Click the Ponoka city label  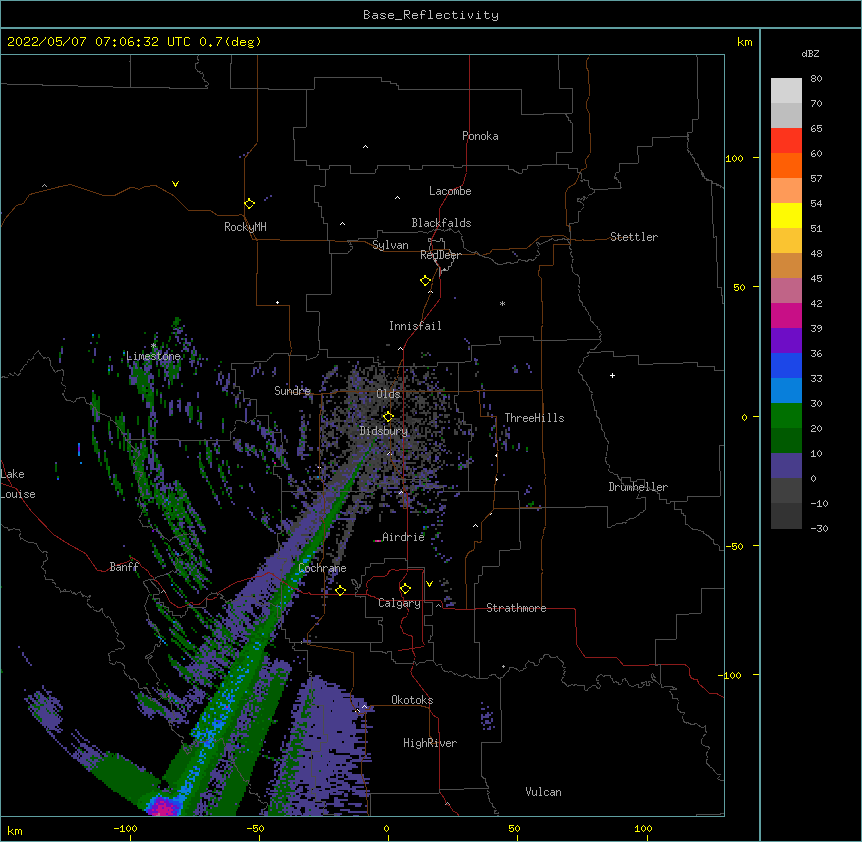(480, 136)
